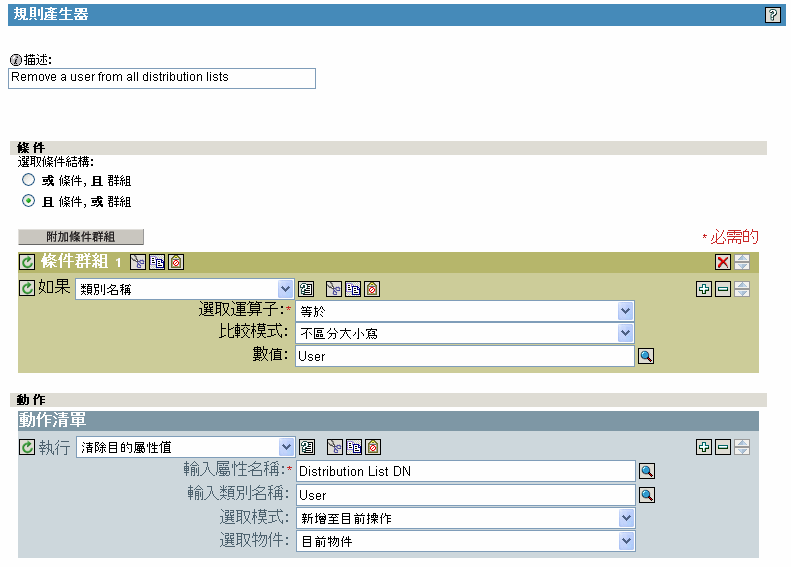Cut 條件群組 1 with scissors icon

pos(138,262)
